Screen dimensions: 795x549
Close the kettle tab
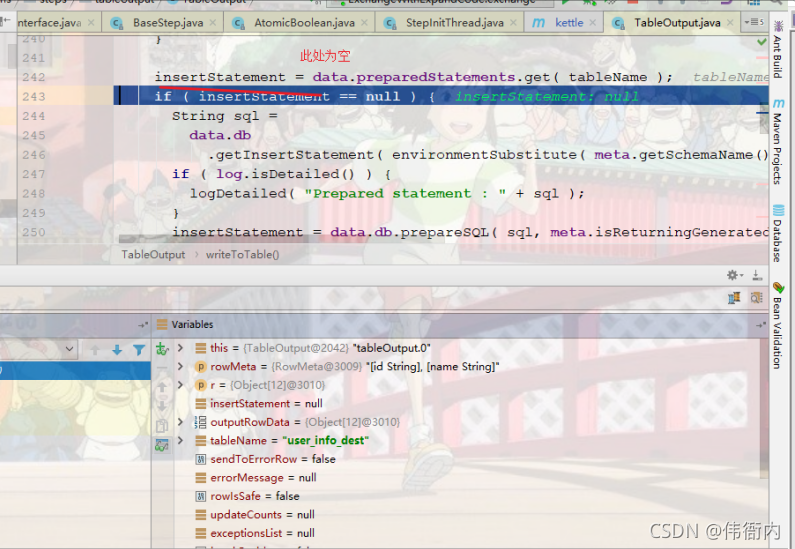593,23
